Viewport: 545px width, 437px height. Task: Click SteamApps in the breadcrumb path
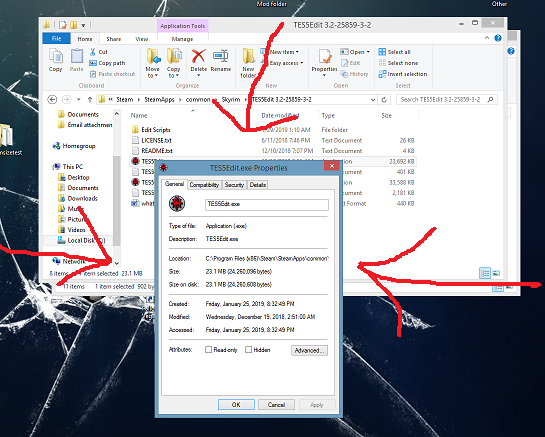[160, 100]
